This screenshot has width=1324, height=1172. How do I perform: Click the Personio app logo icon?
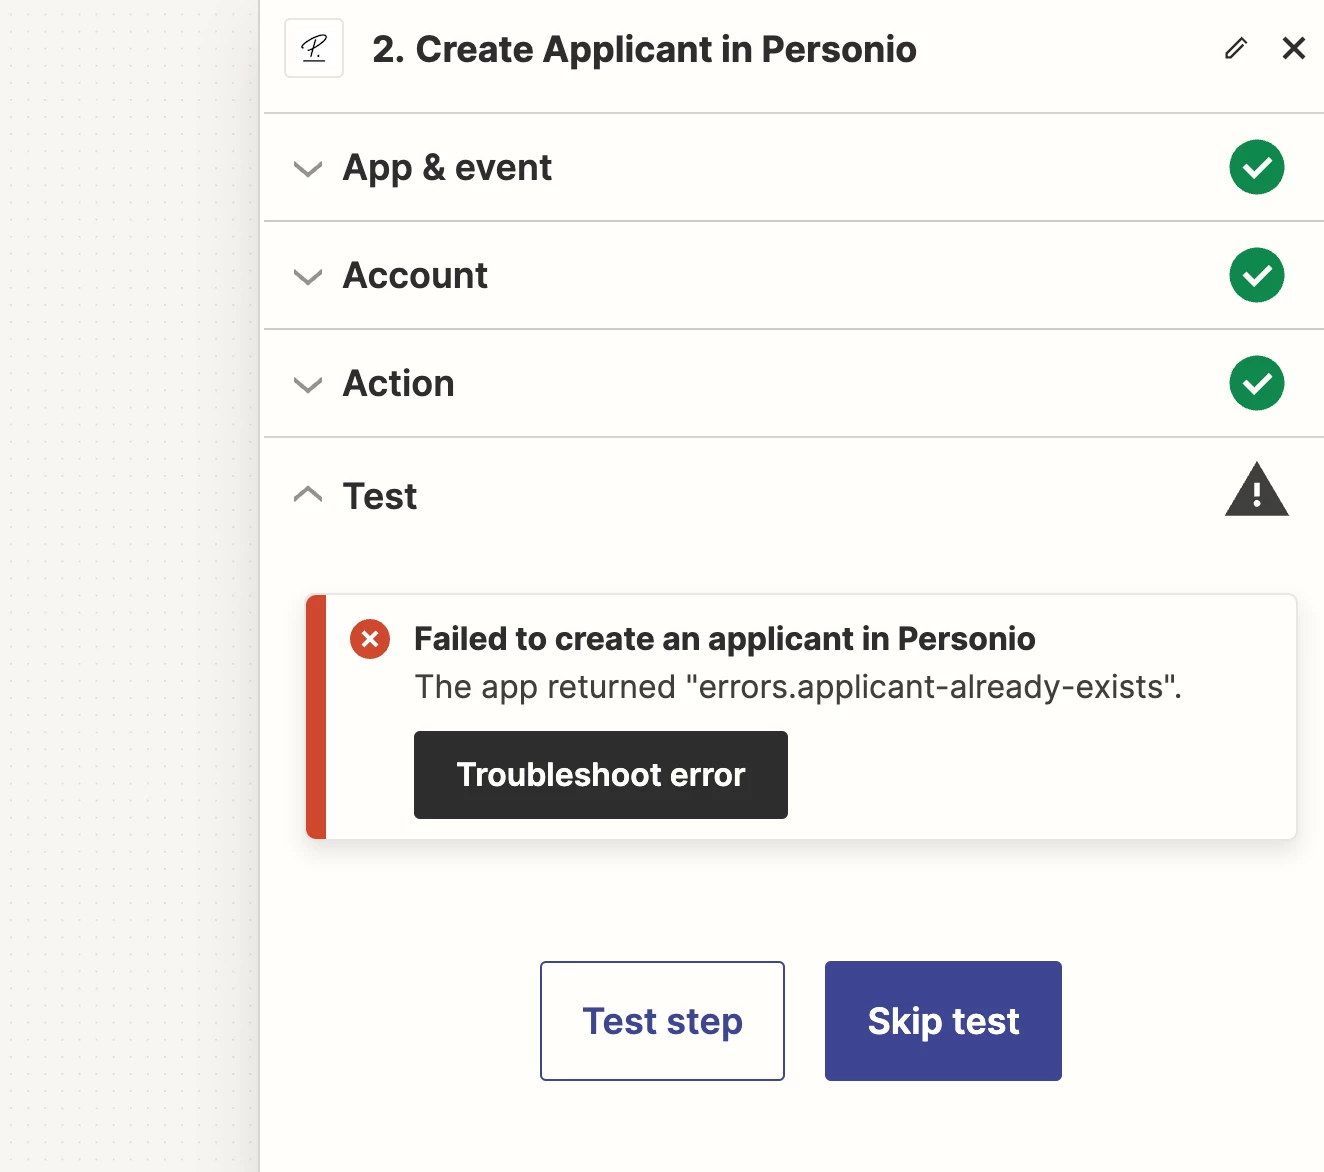pos(314,48)
